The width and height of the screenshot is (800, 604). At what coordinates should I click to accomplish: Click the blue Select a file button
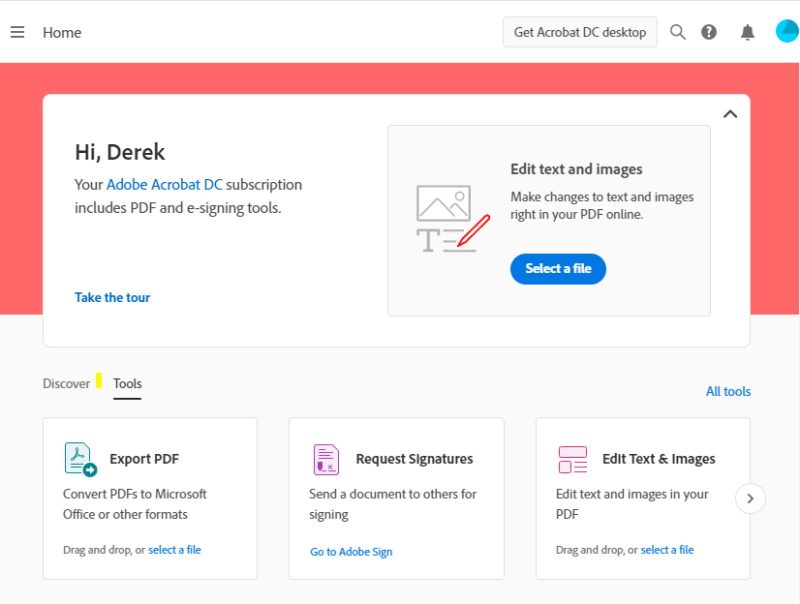coord(558,269)
